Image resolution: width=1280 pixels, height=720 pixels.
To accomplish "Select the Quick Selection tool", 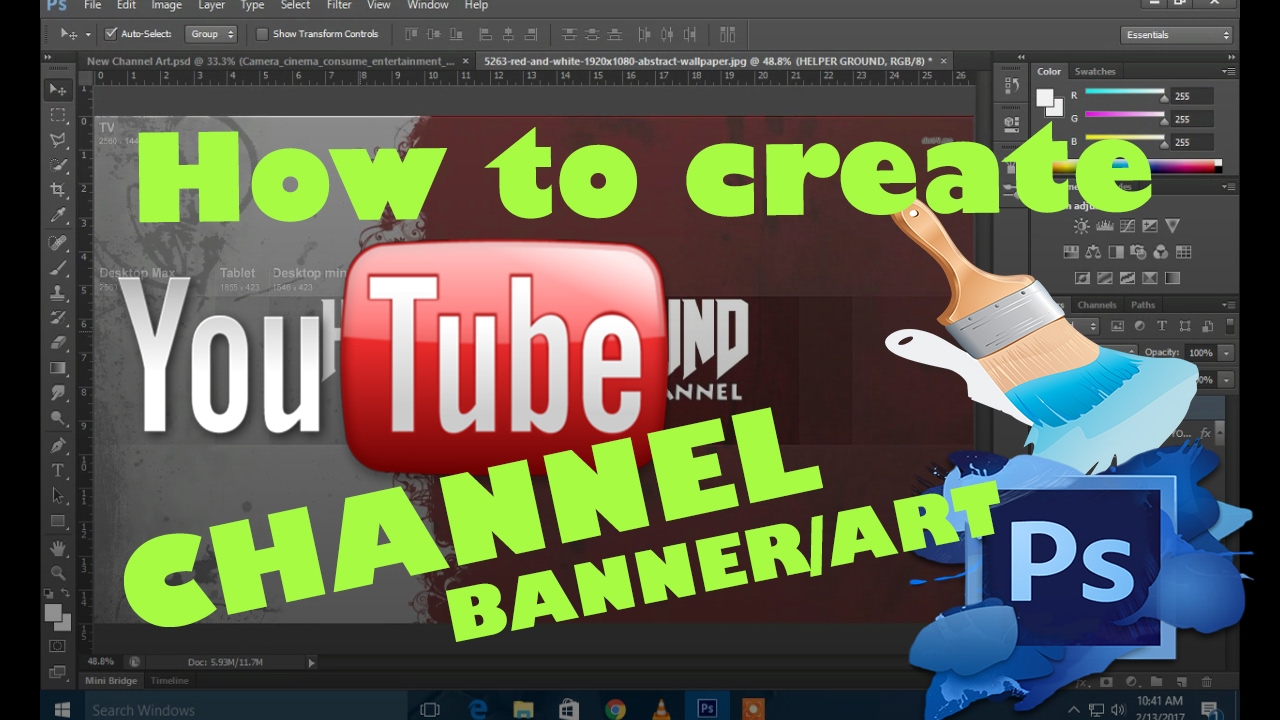I will [x=58, y=165].
